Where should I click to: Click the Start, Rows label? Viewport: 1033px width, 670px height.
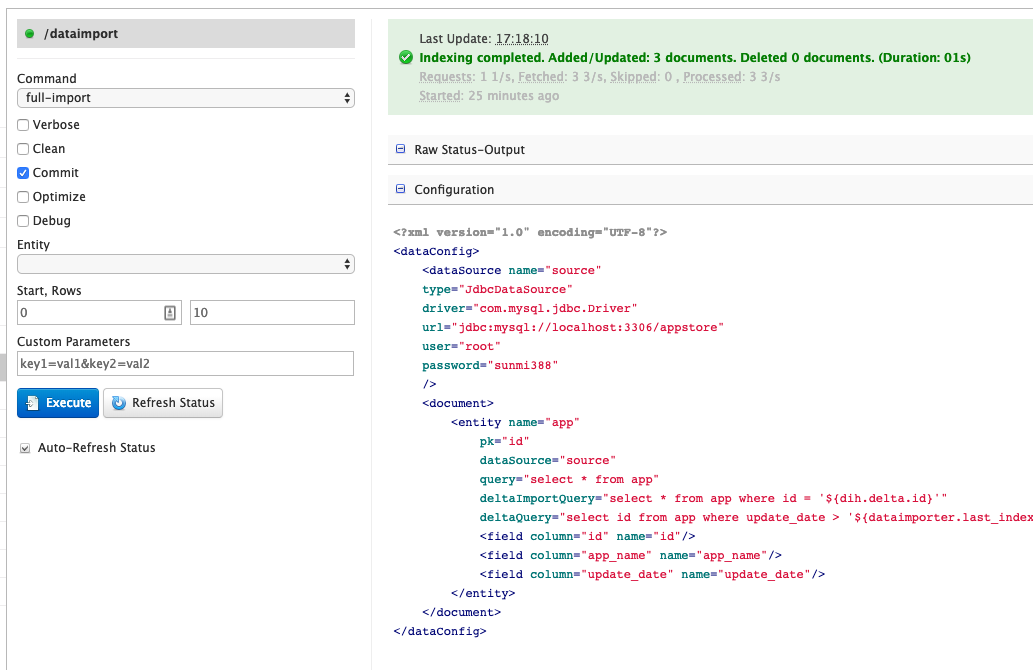click(49, 291)
